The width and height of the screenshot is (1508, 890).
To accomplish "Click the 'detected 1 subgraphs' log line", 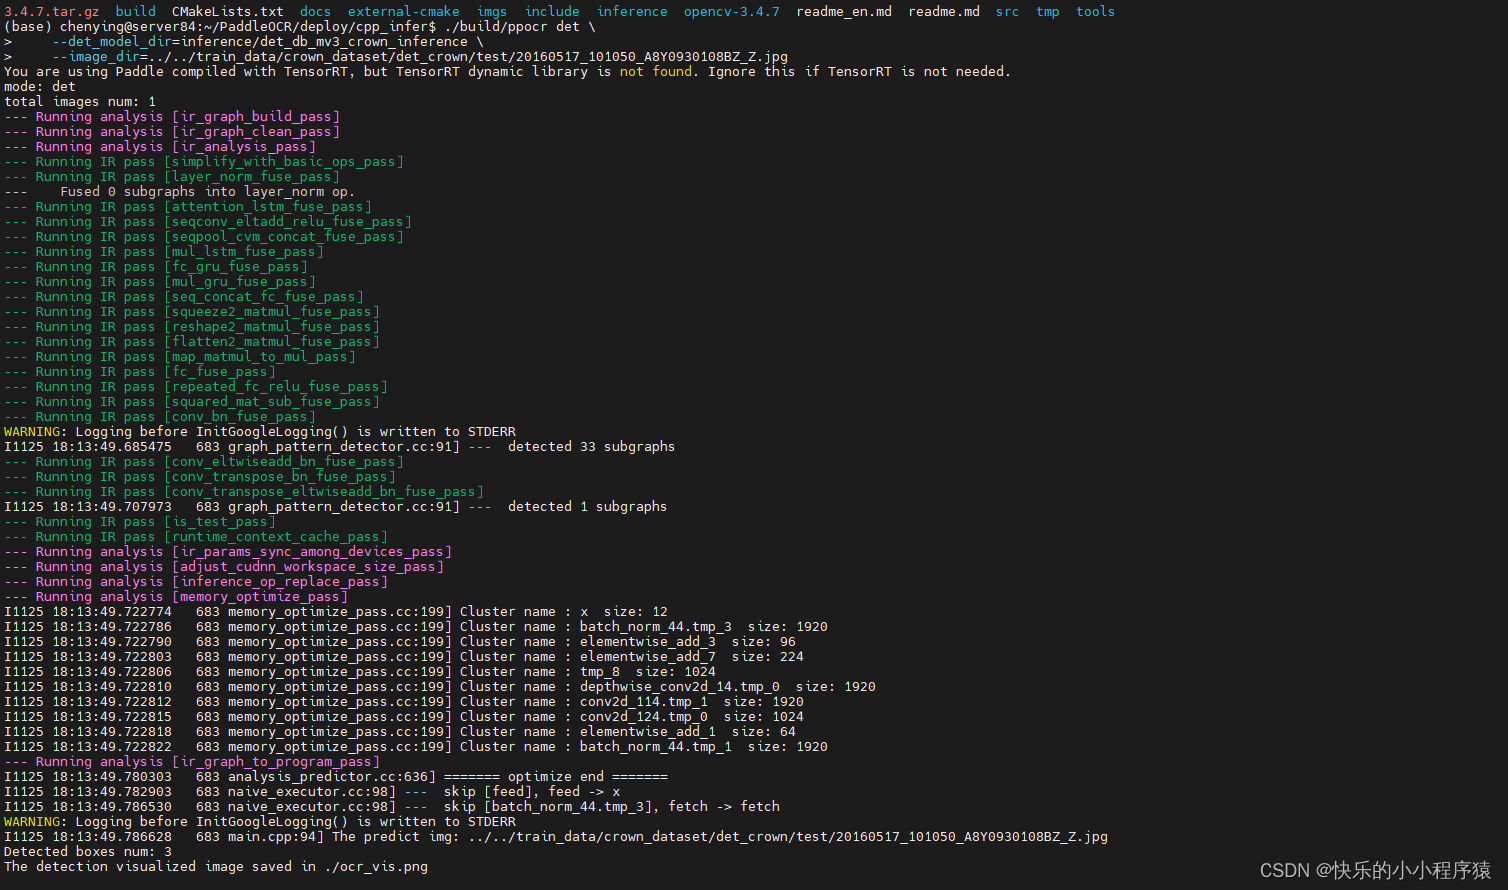I will click(336, 507).
